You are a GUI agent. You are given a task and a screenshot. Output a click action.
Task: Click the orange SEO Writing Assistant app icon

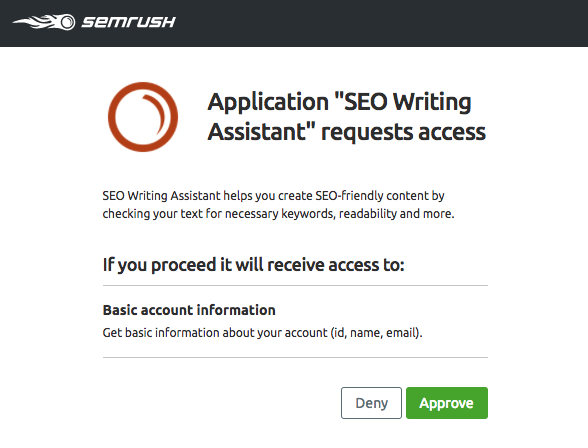(143, 117)
